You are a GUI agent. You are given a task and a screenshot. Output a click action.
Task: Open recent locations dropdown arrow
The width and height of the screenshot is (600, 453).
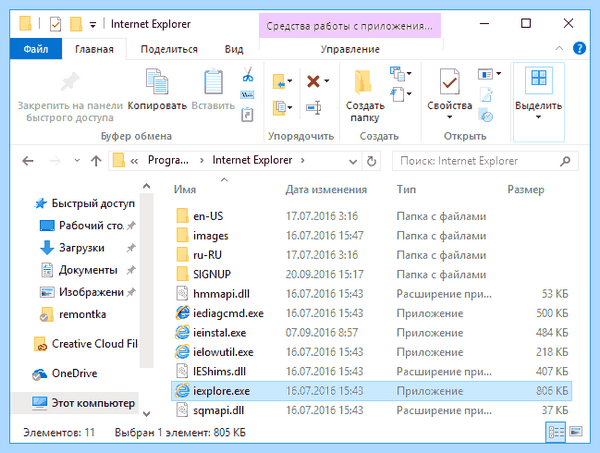tap(77, 161)
